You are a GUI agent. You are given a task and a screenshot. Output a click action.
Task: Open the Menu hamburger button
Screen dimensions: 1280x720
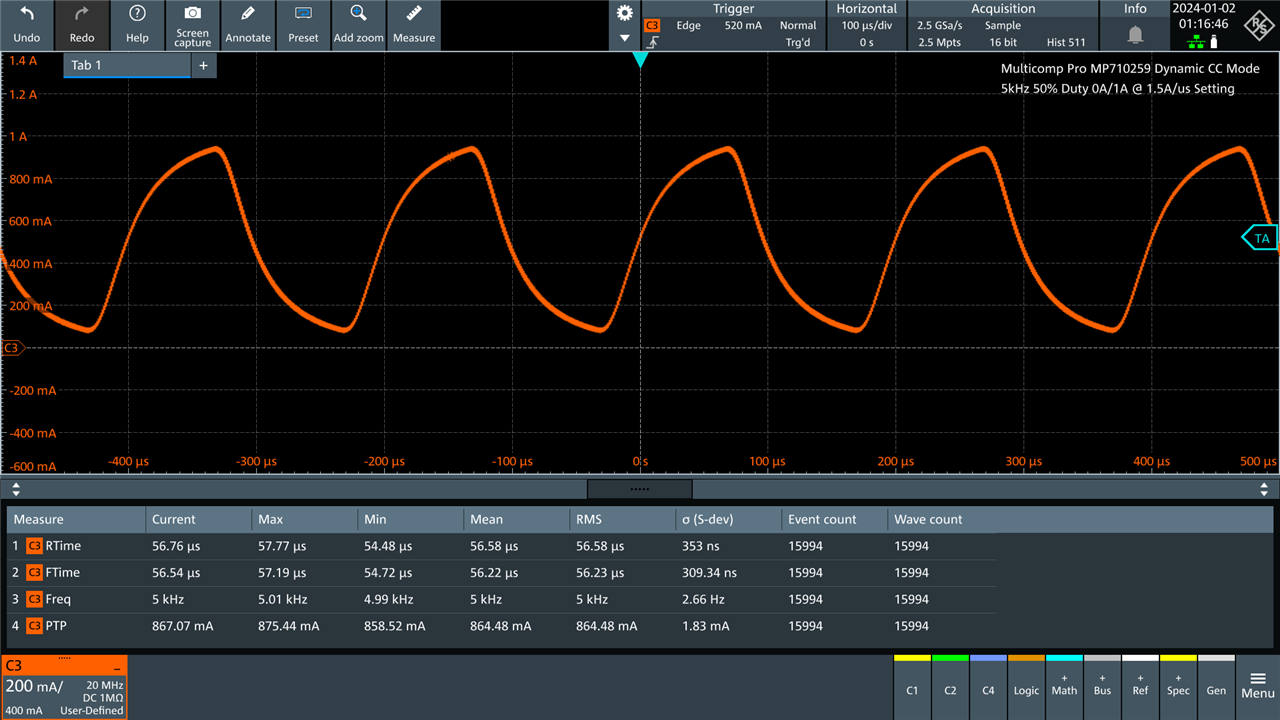(x=1258, y=685)
